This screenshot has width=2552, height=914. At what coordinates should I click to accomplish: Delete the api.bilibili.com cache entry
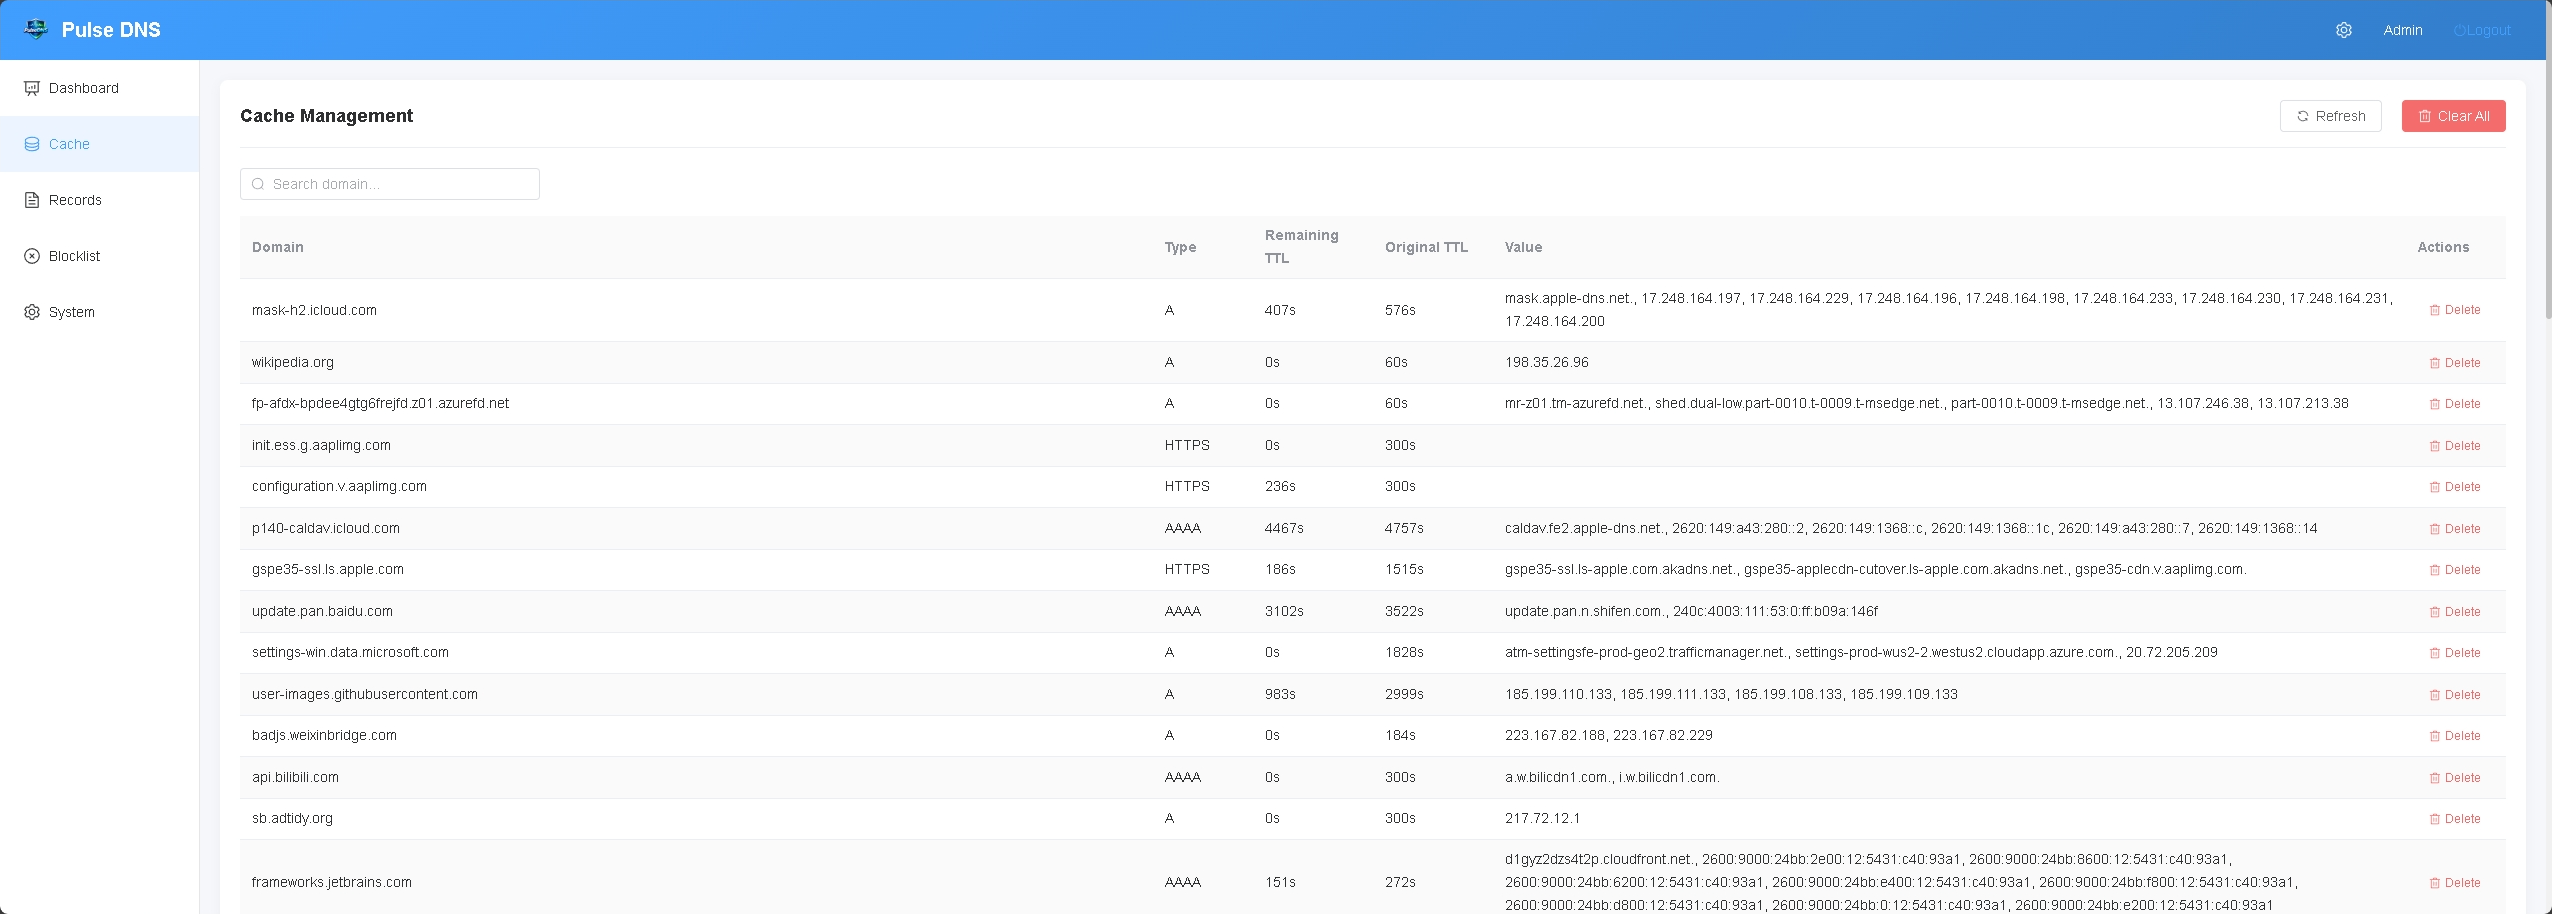point(2458,777)
